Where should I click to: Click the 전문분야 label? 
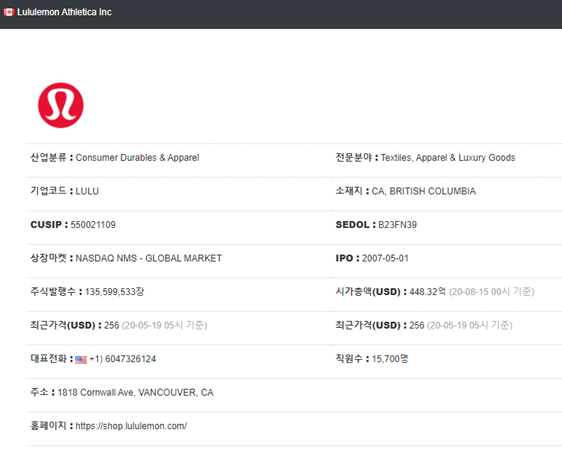353,158
